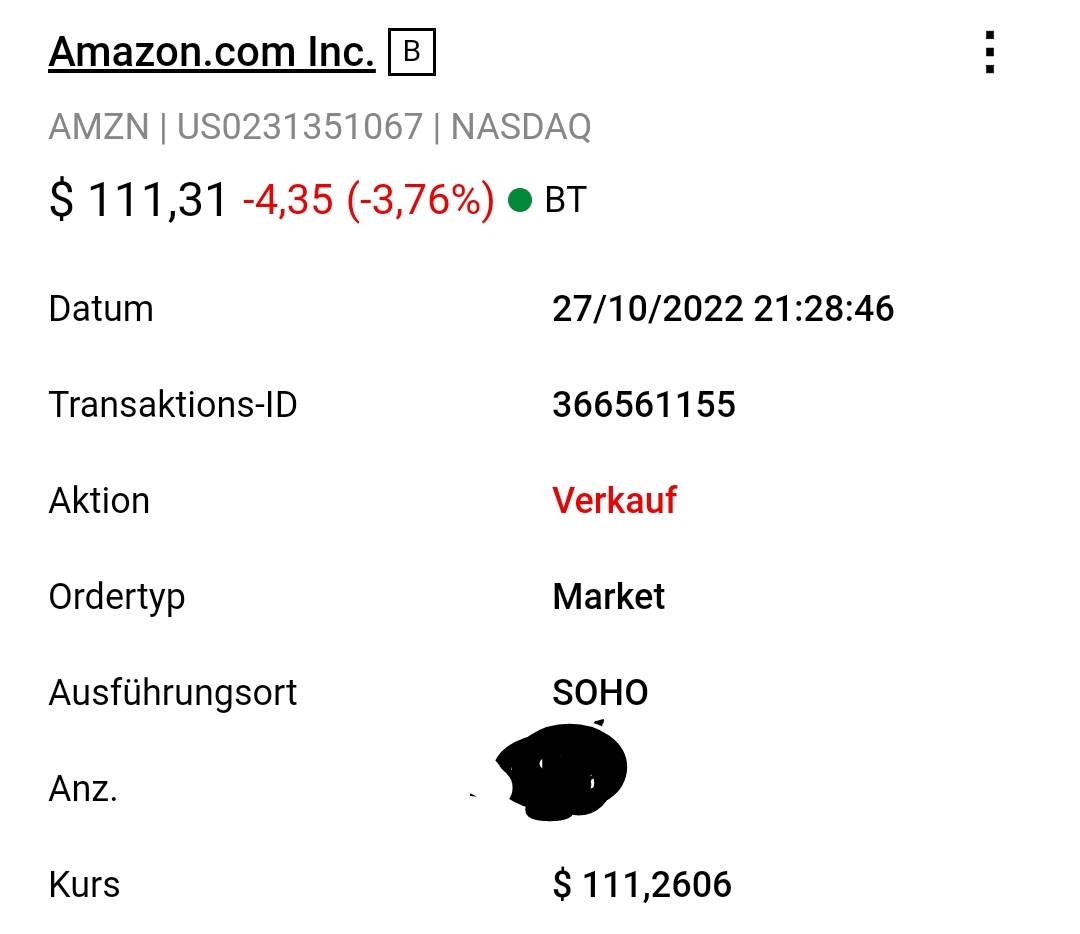This screenshot has height=934, width=1080.
Task: Click the Aktion row label
Action: pyautogui.click(x=99, y=500)
